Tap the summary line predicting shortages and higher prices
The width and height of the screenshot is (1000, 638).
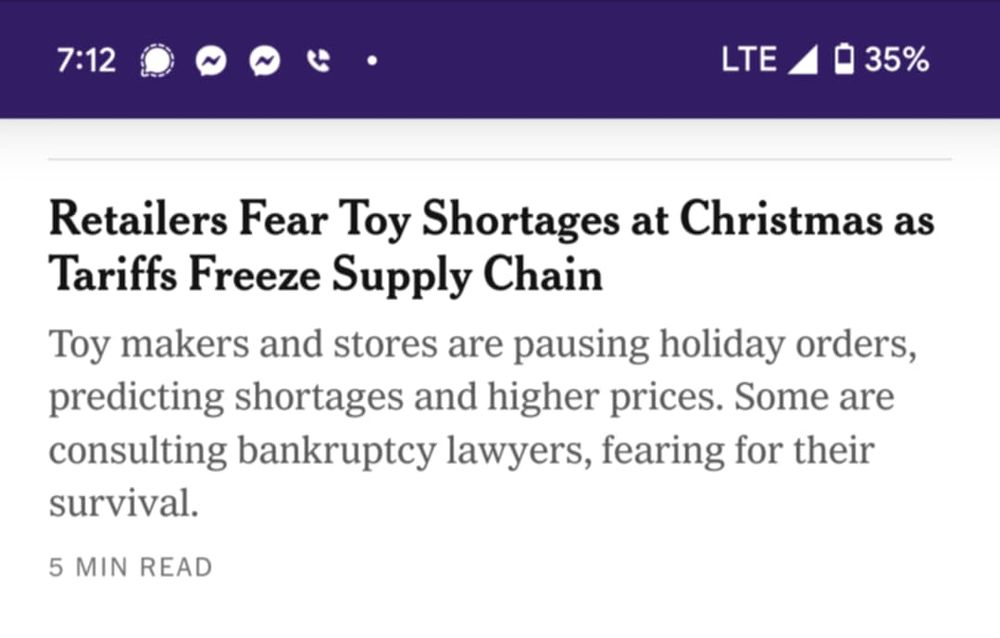pyautogui.click(x=472, y=397)
